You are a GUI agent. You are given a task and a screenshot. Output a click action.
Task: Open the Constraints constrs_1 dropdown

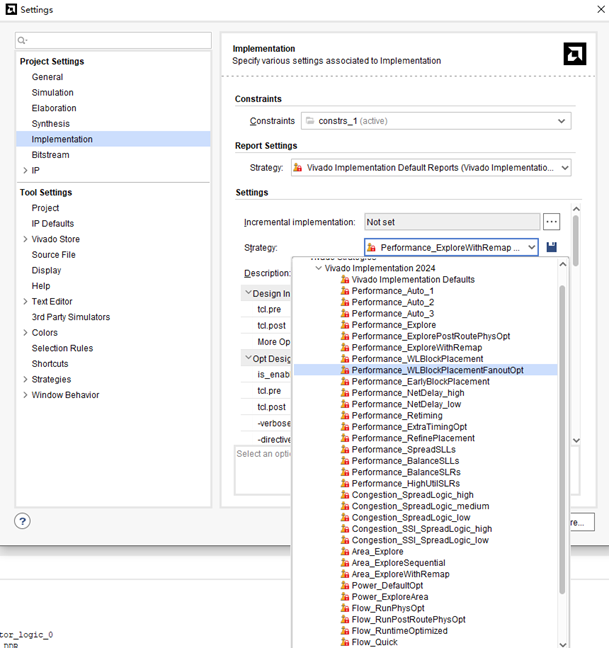tap(436, 121)
